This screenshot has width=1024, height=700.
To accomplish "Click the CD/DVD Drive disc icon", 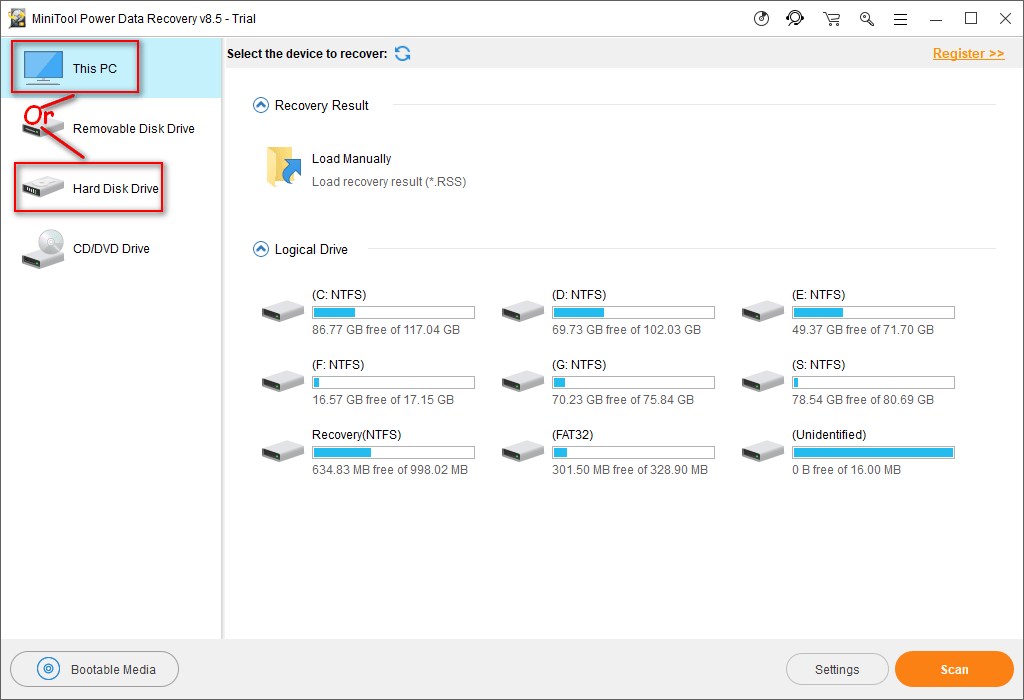I will [x=43, y=249].
